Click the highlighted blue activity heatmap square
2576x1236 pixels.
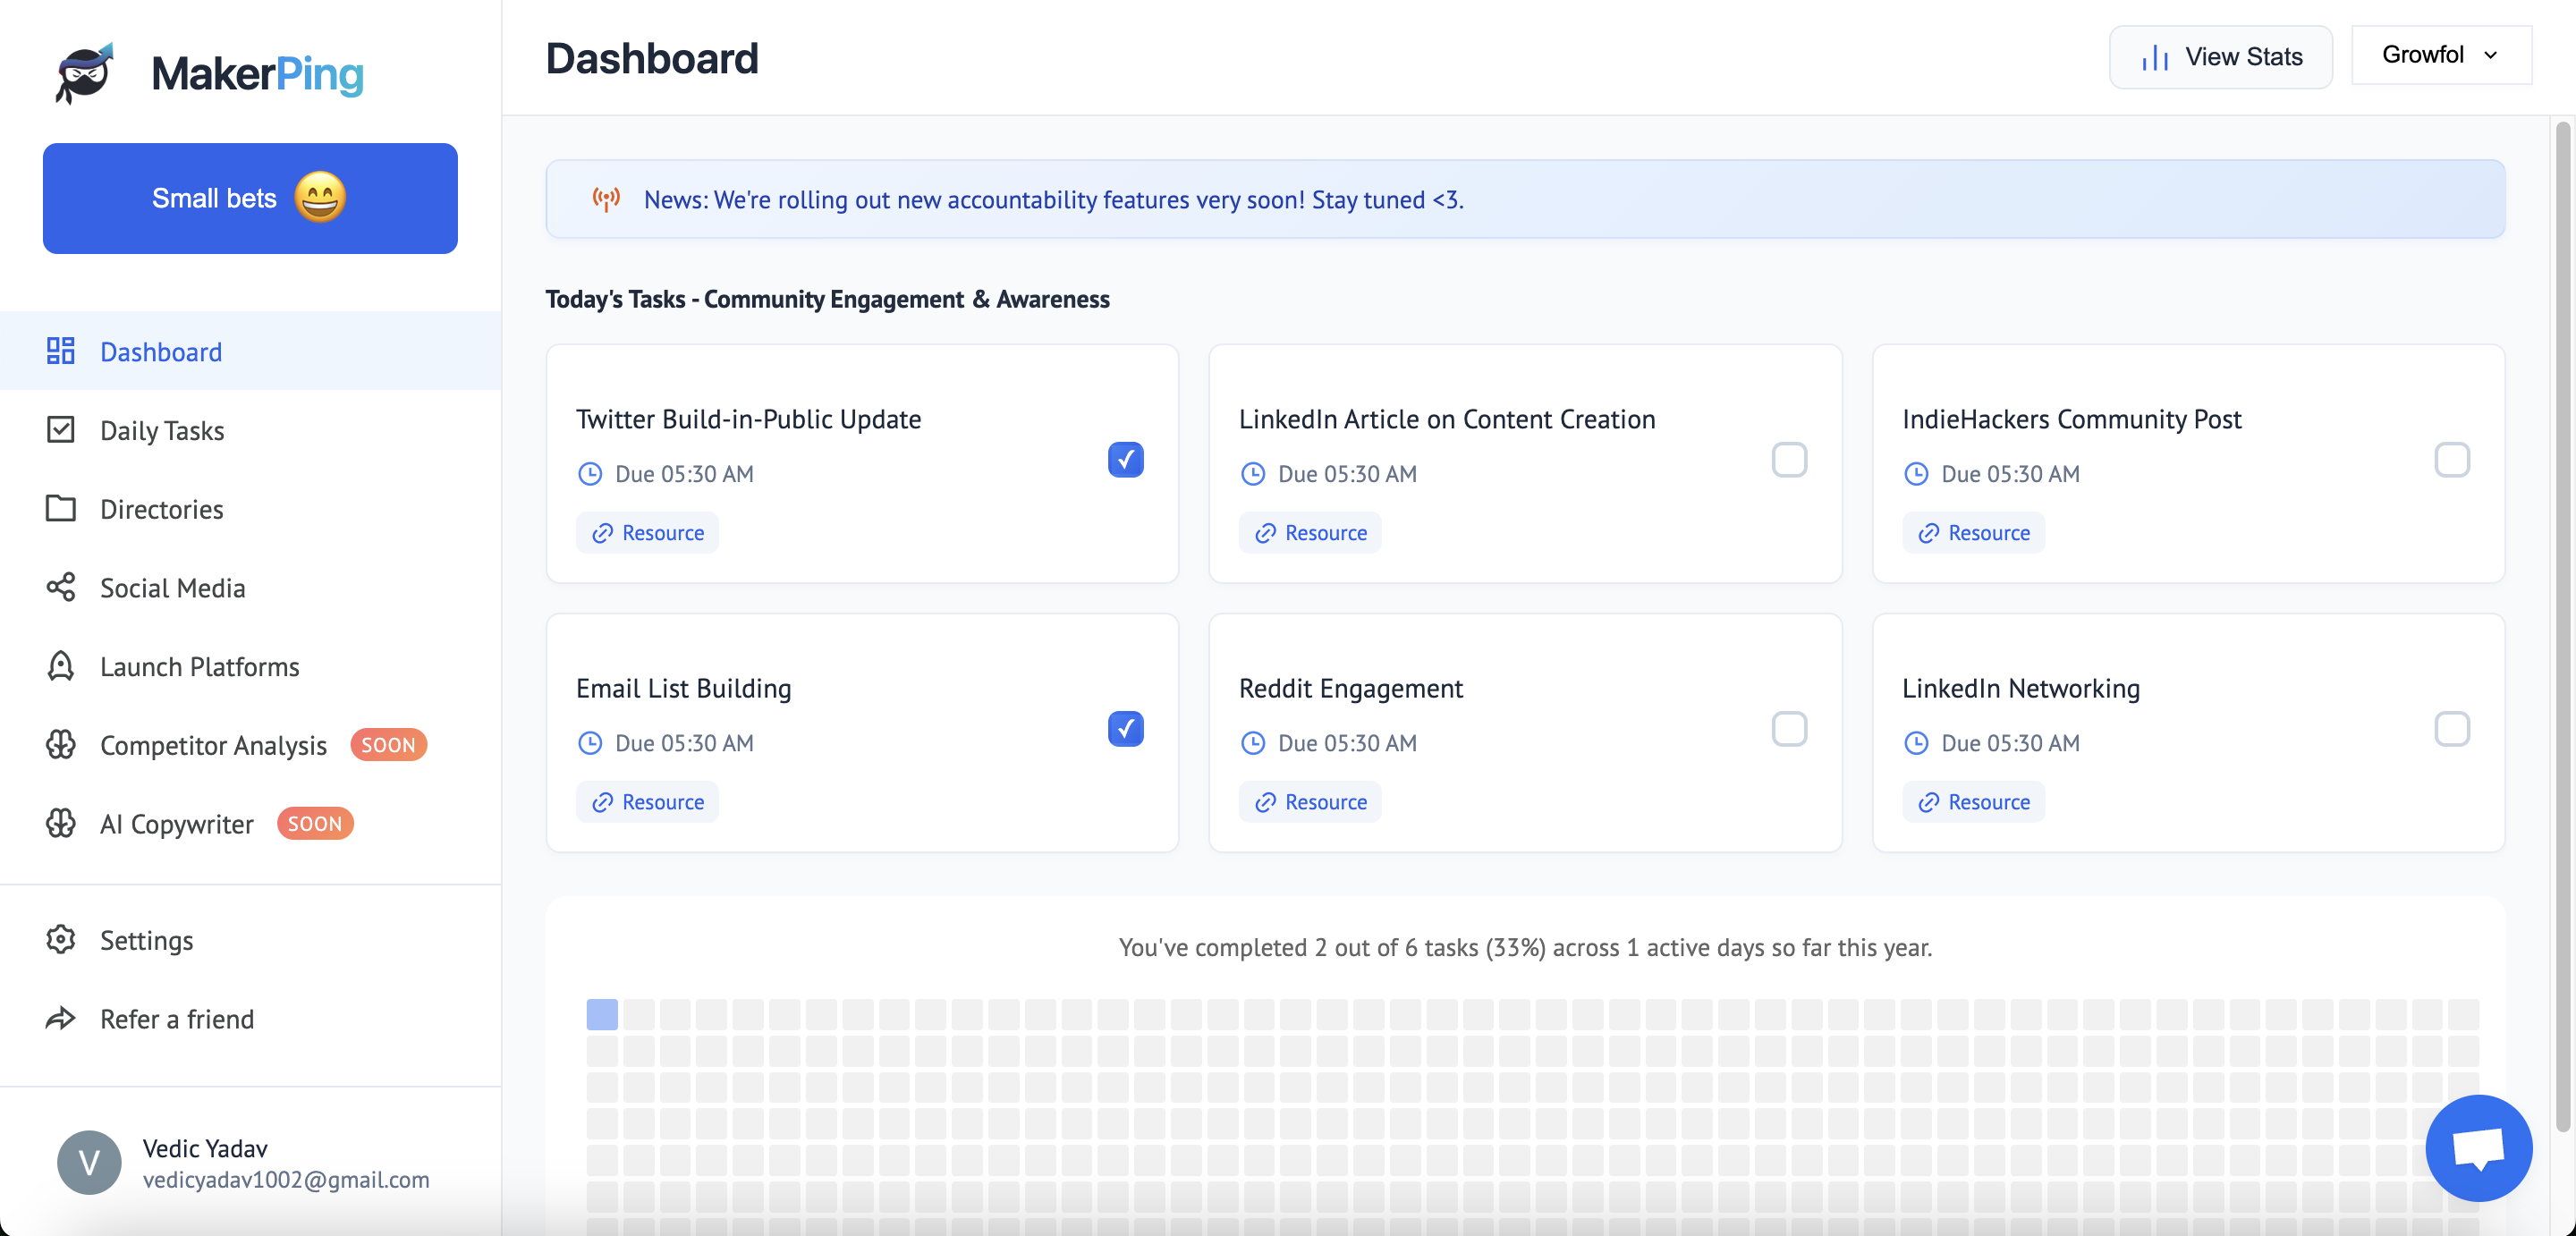(602, 1014)
